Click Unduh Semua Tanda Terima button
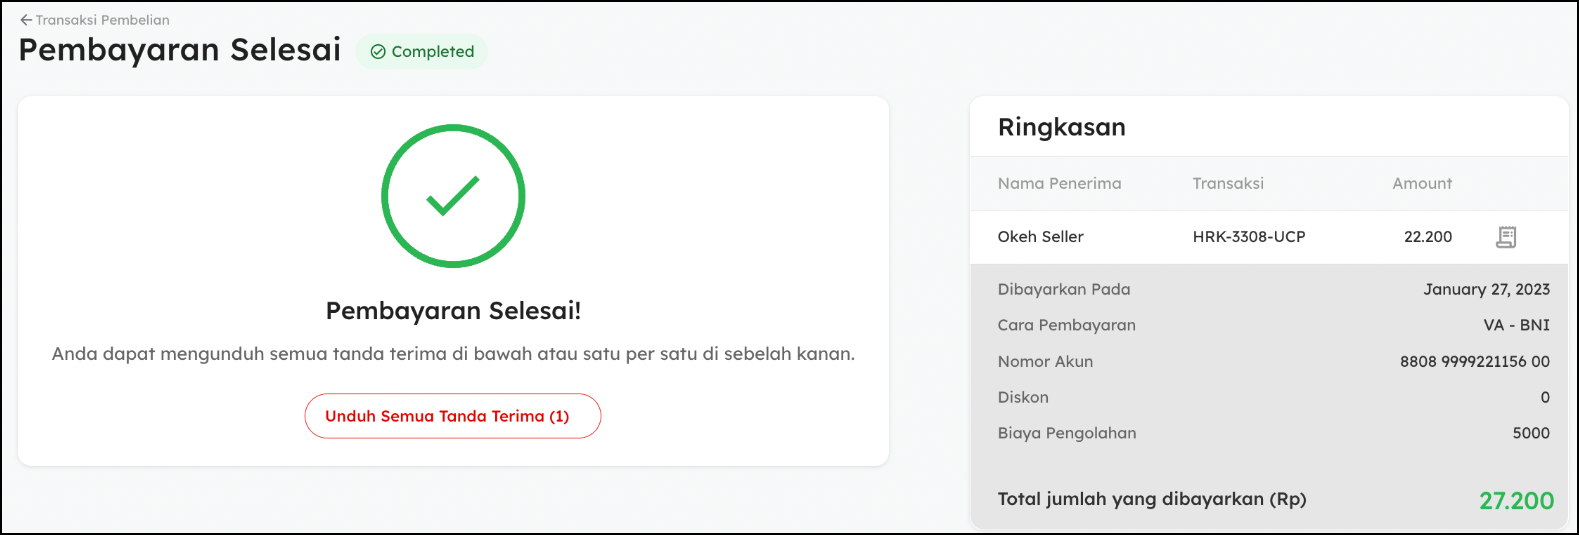This screenshot has height=535, width=1579. coord(452,416)
